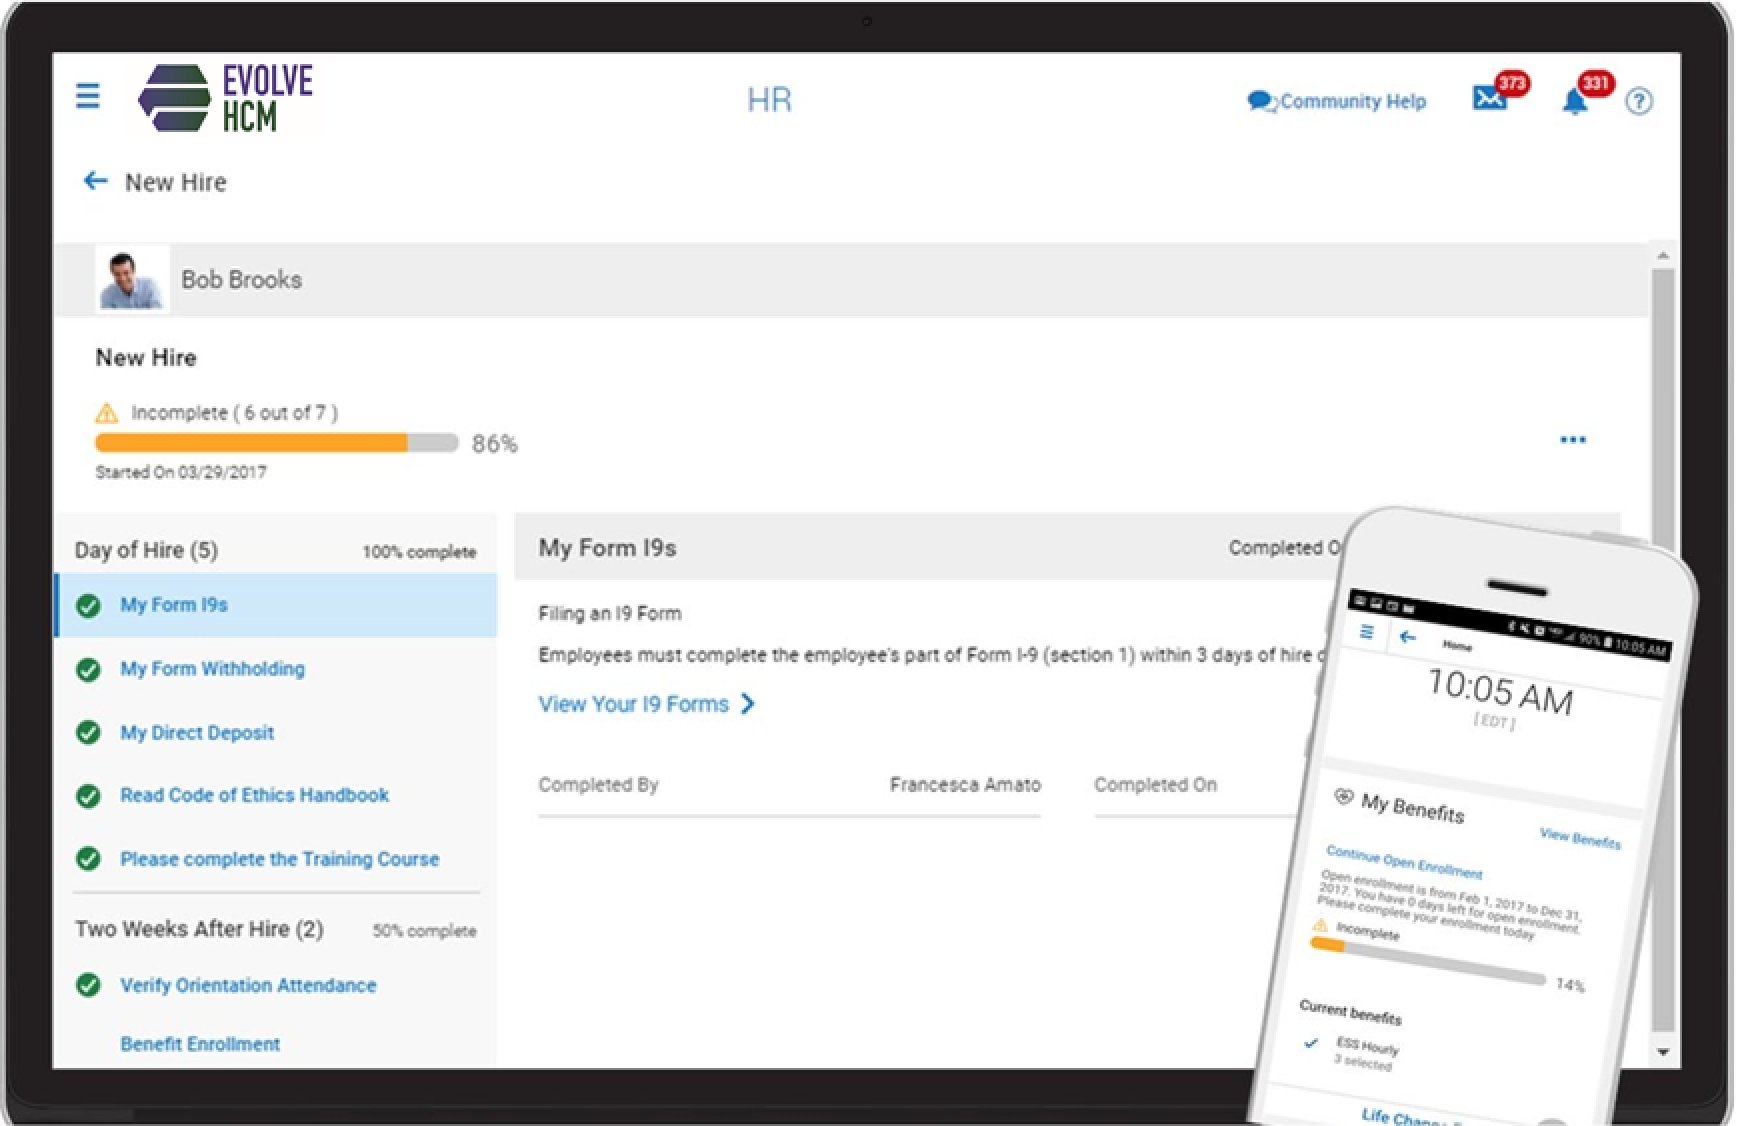Collapse the Two Weeks After Hire section
Image resolution: width=1742 pixels, height=1126 pixels.
pos(198,928)
